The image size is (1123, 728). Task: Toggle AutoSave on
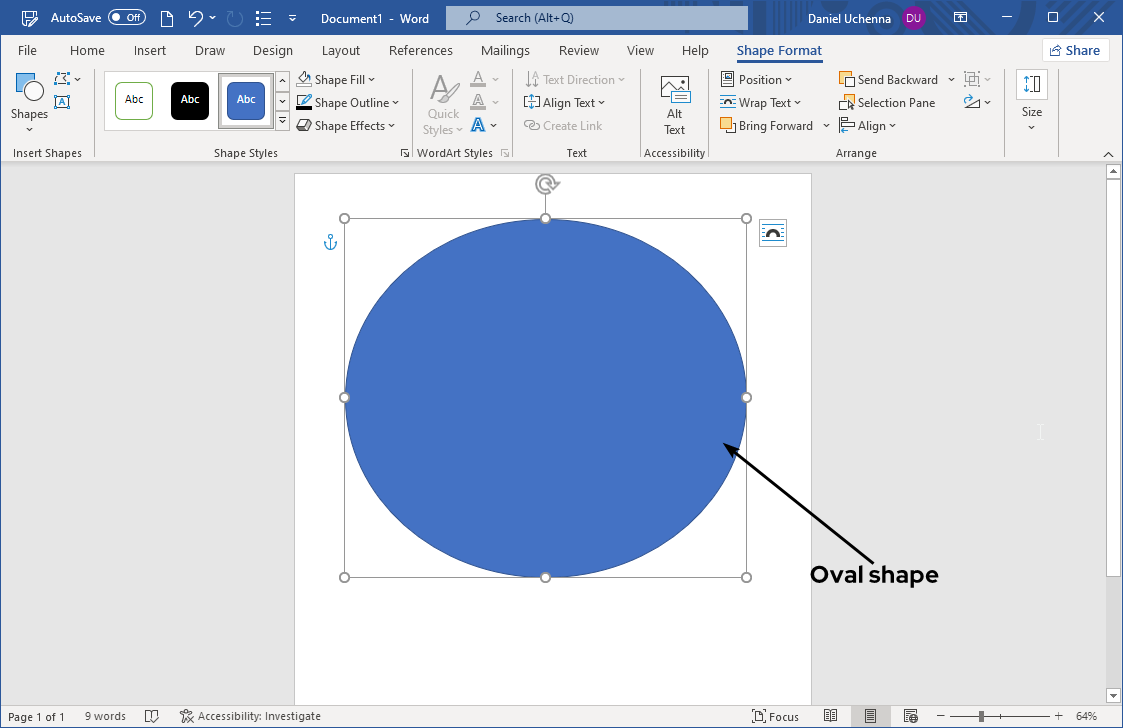(126, 17)
